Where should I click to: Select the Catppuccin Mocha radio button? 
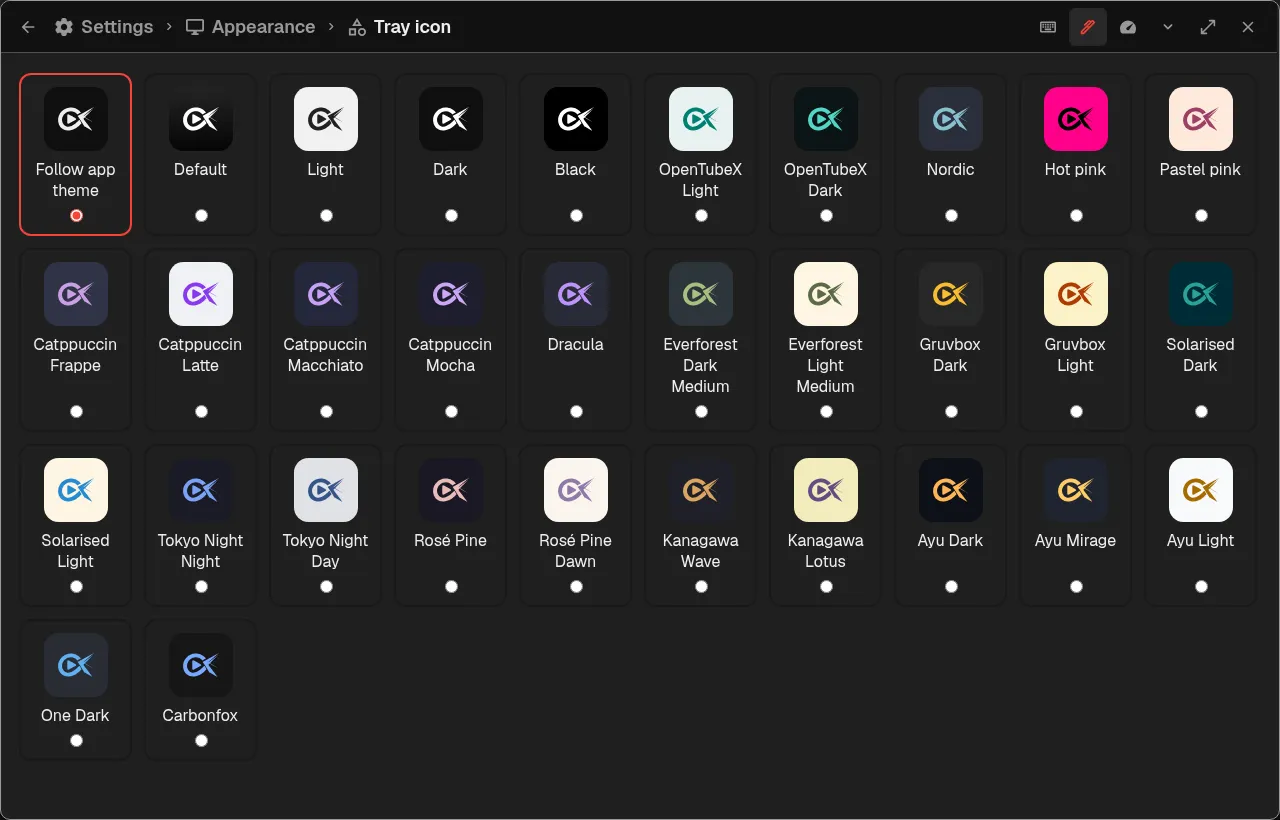(451, 411)
